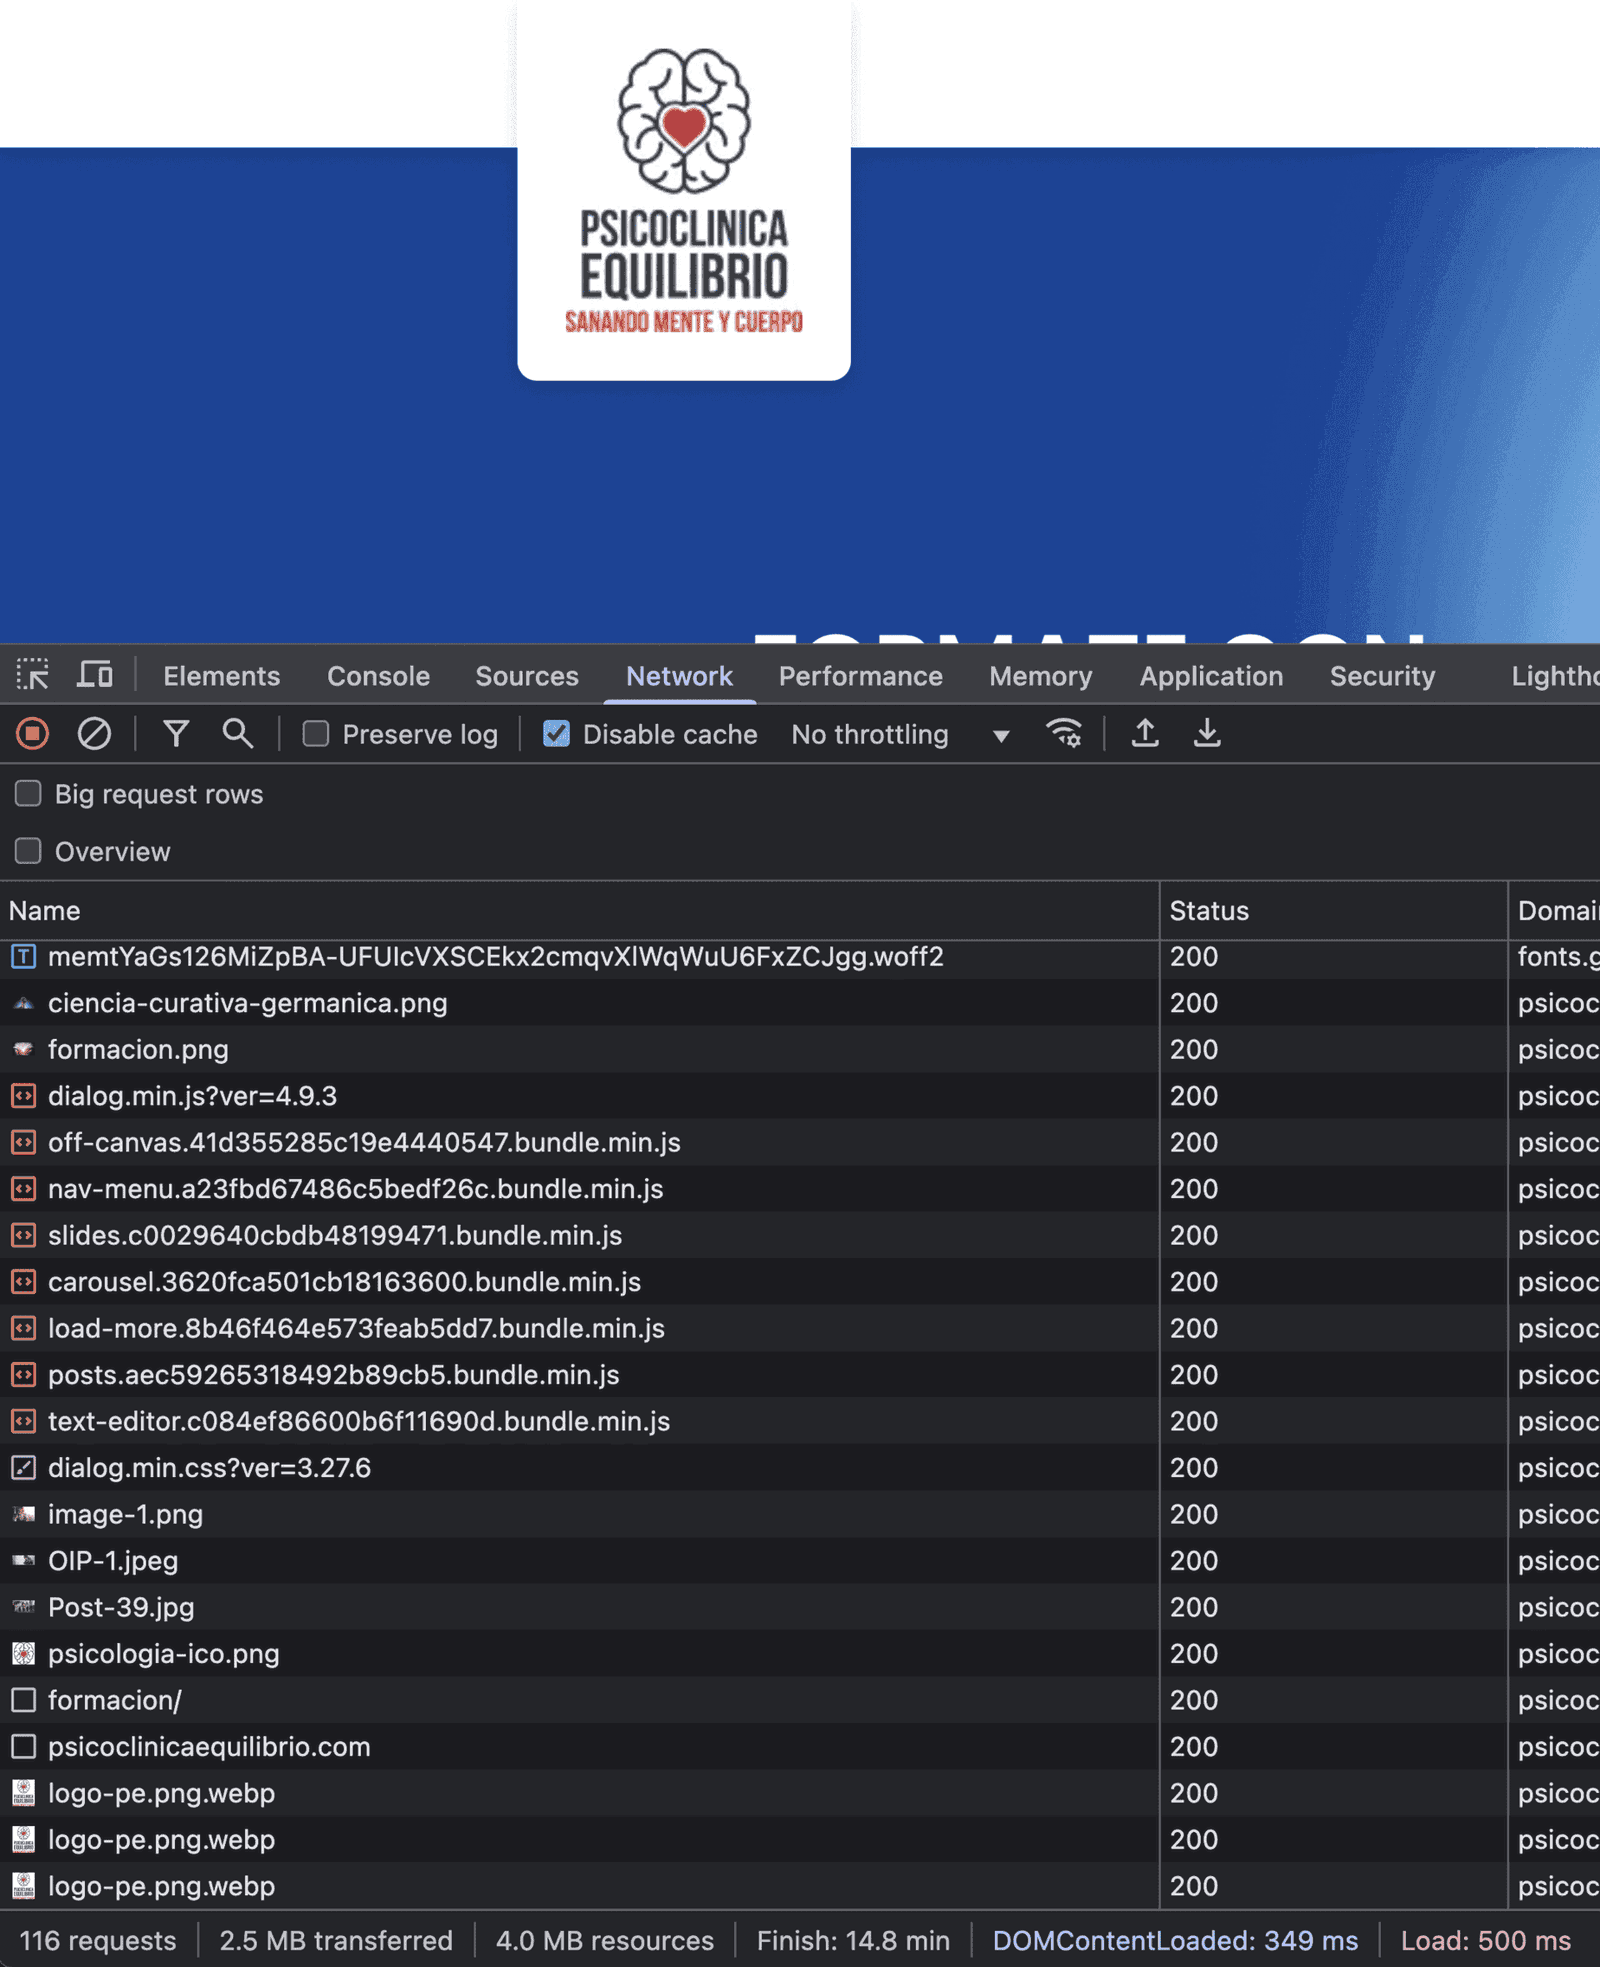Screen dimensions: 1600x1967
Task: Open network conditions Wi-Fi icon
Action: 1063,734
